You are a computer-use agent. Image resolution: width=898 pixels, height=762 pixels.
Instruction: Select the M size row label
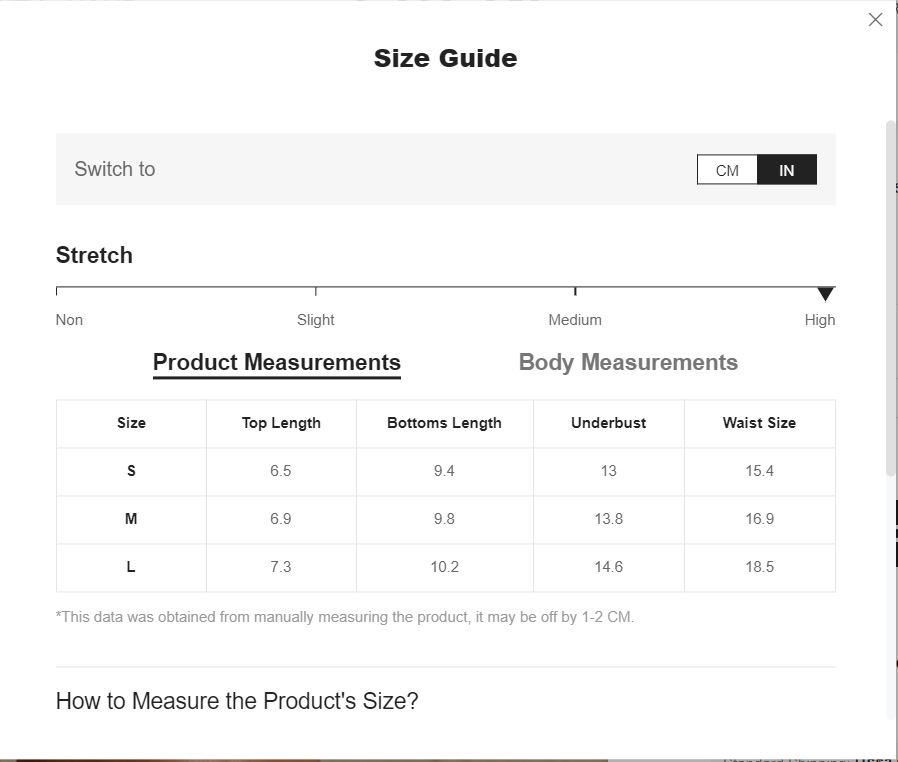pos(131,519)
